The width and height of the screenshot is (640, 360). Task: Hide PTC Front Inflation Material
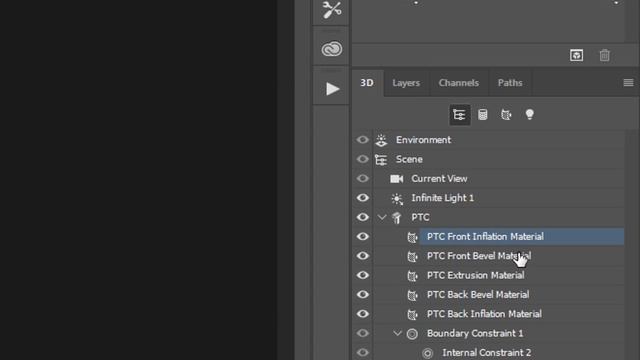362,236
